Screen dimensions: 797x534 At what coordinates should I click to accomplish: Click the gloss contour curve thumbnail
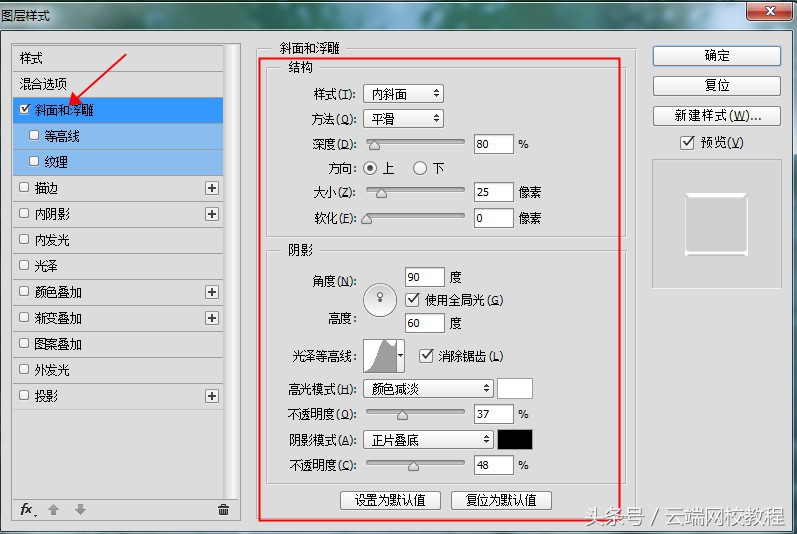380,356
